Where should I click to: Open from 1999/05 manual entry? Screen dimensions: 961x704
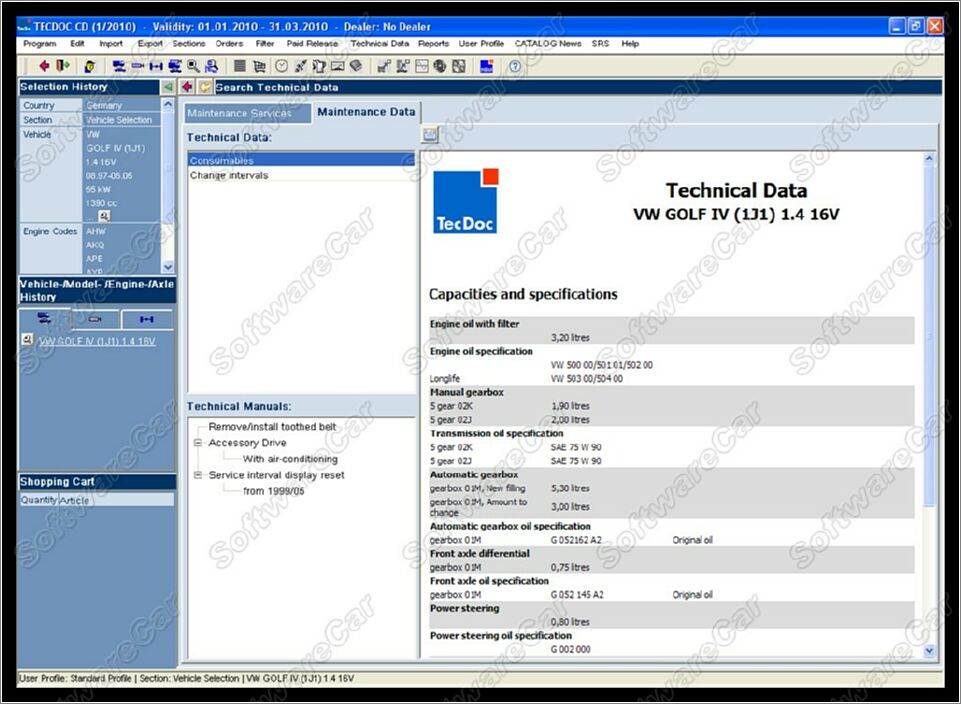[273, 491]
